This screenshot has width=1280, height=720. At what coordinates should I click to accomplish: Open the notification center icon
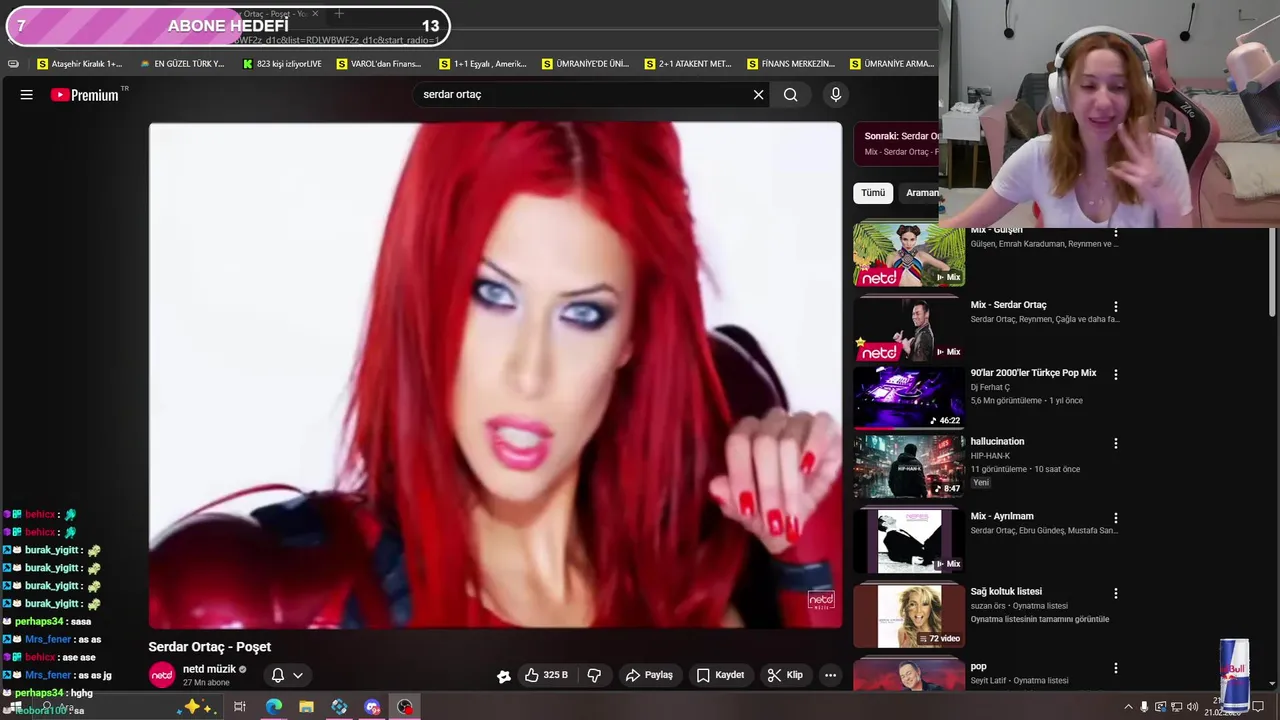tap(1258, 707)
